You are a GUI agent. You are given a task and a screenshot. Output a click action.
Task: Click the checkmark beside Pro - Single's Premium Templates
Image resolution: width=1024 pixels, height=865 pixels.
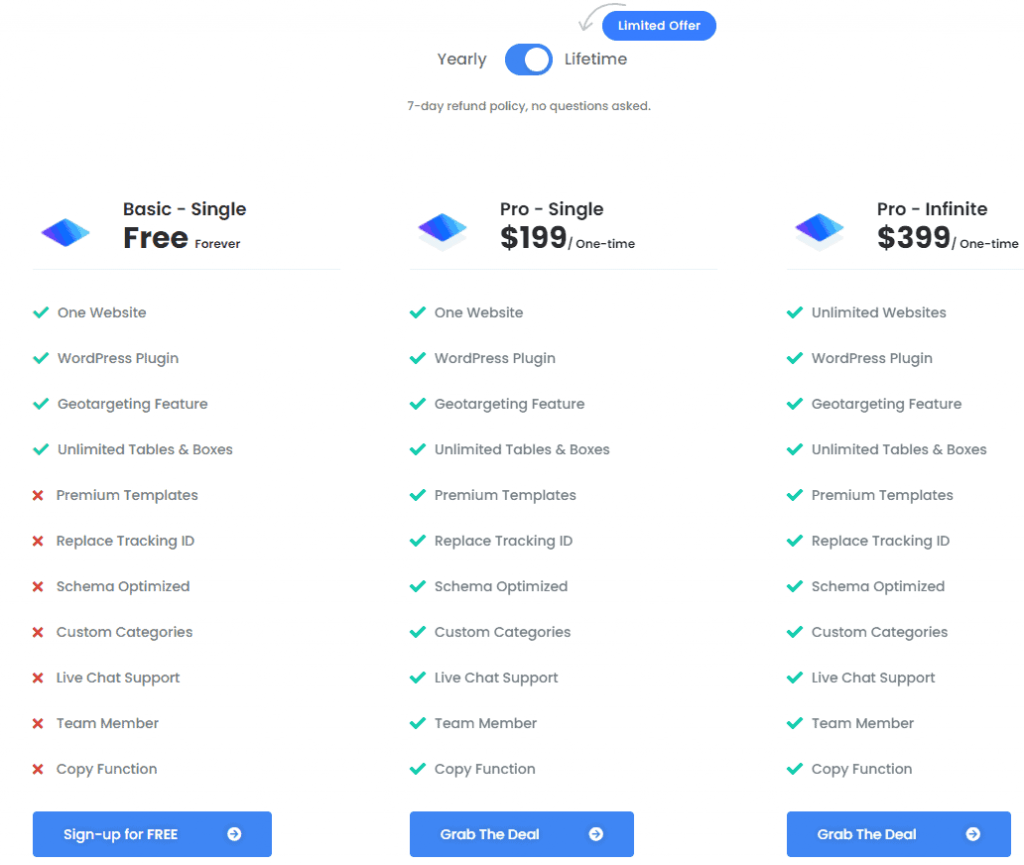pos(417,495)
